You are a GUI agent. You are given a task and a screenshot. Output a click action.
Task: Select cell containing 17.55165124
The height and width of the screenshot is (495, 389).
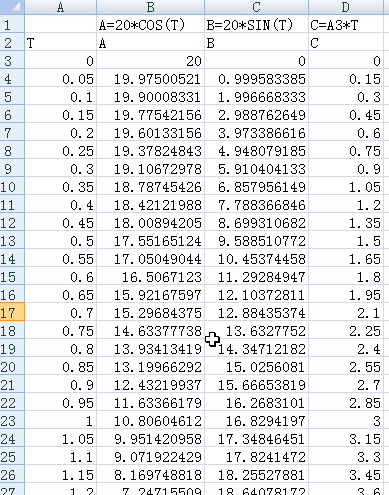click(150, 240)
